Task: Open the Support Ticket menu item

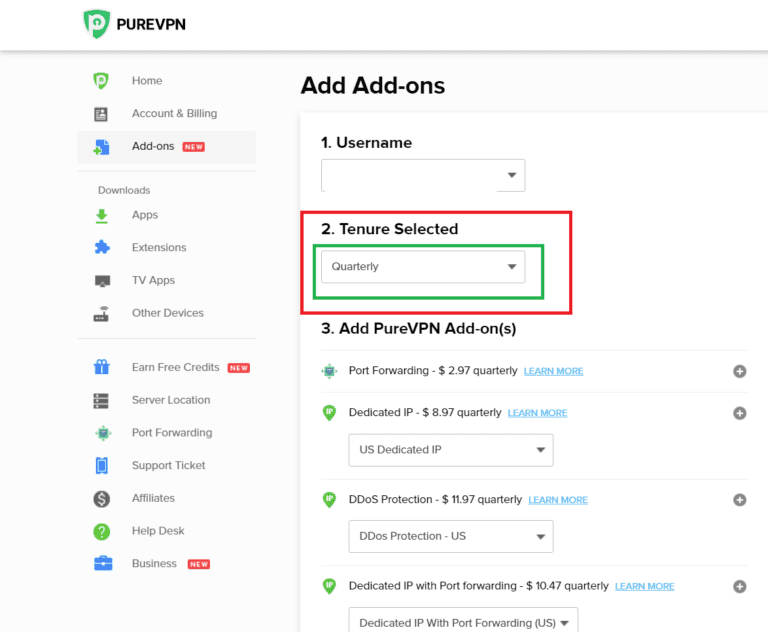Action: pos(168,466)
